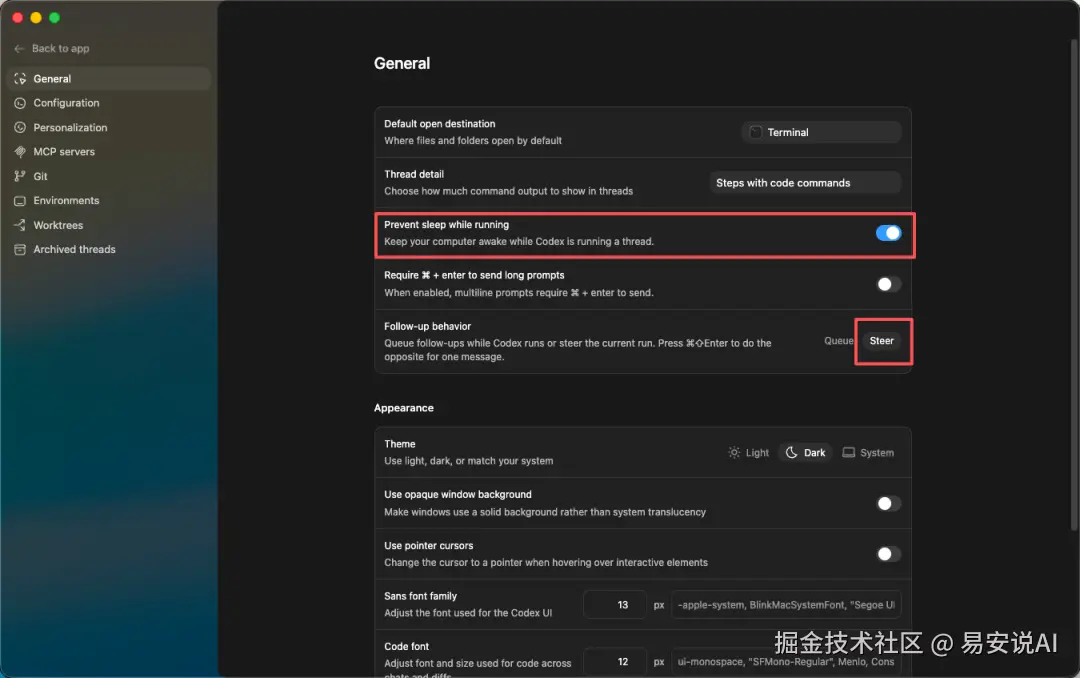Click the Environments icon in sidebar
Viewport: 1080px width, 678px height.
pos(20,201)
